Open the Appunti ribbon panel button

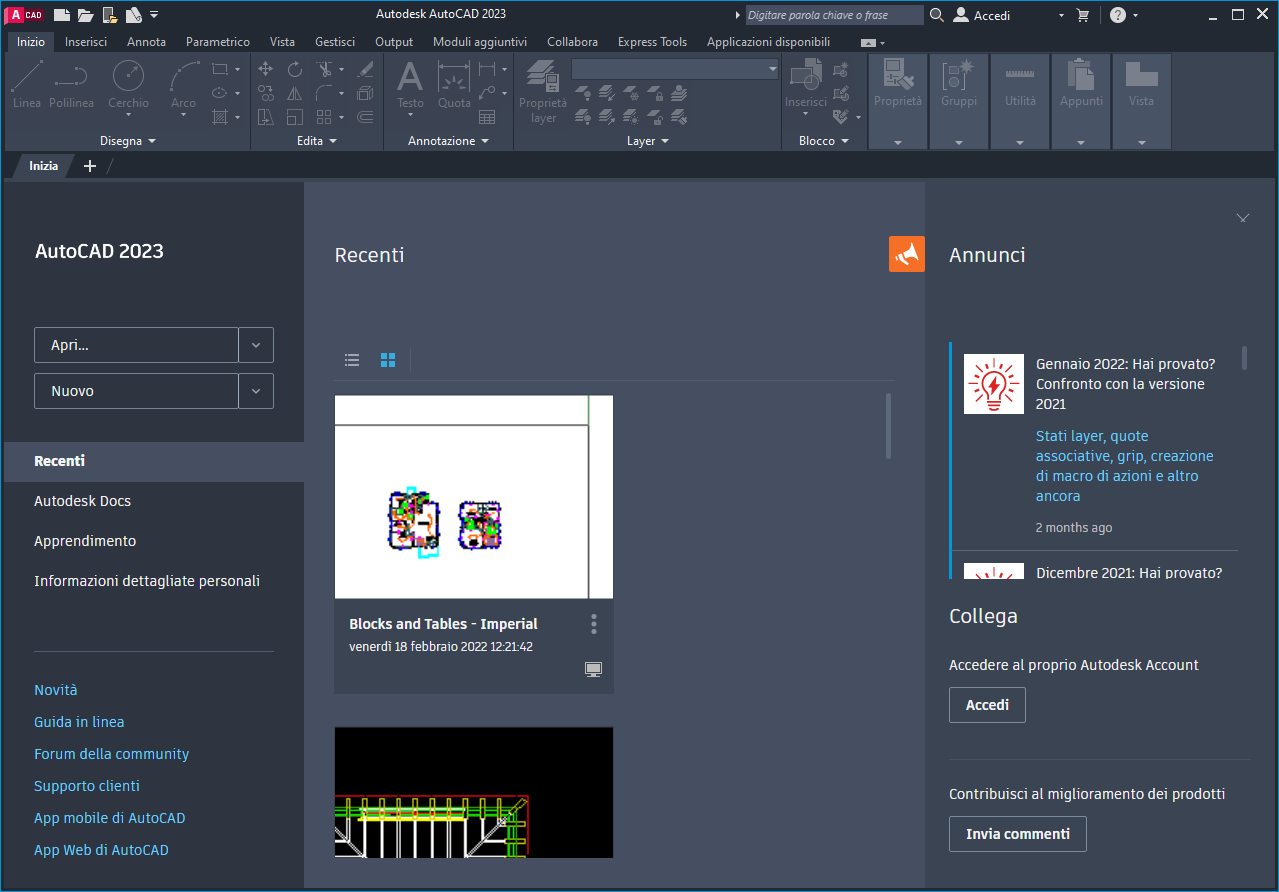(x=1081, y=101)
